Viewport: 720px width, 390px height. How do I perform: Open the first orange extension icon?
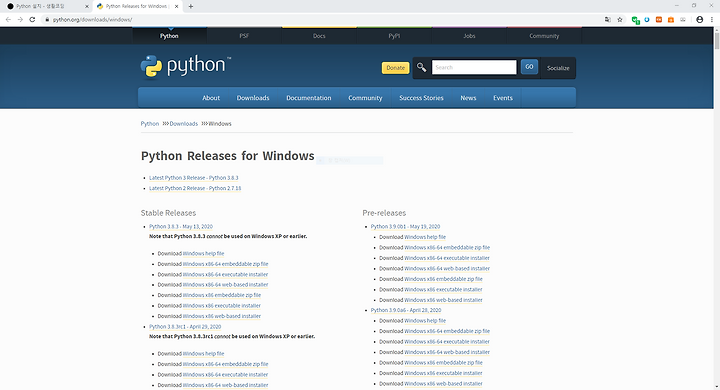(659, 19)
